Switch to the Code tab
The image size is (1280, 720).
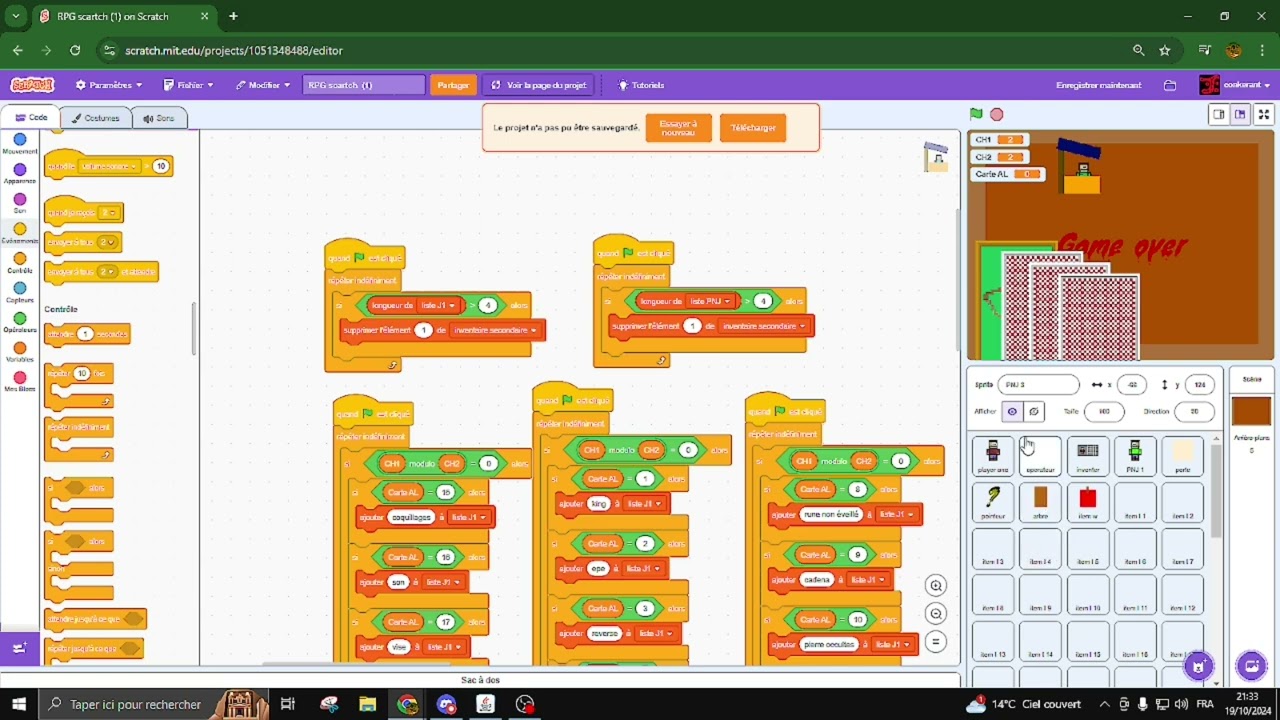pyautogui.click(x=30, y=118)
